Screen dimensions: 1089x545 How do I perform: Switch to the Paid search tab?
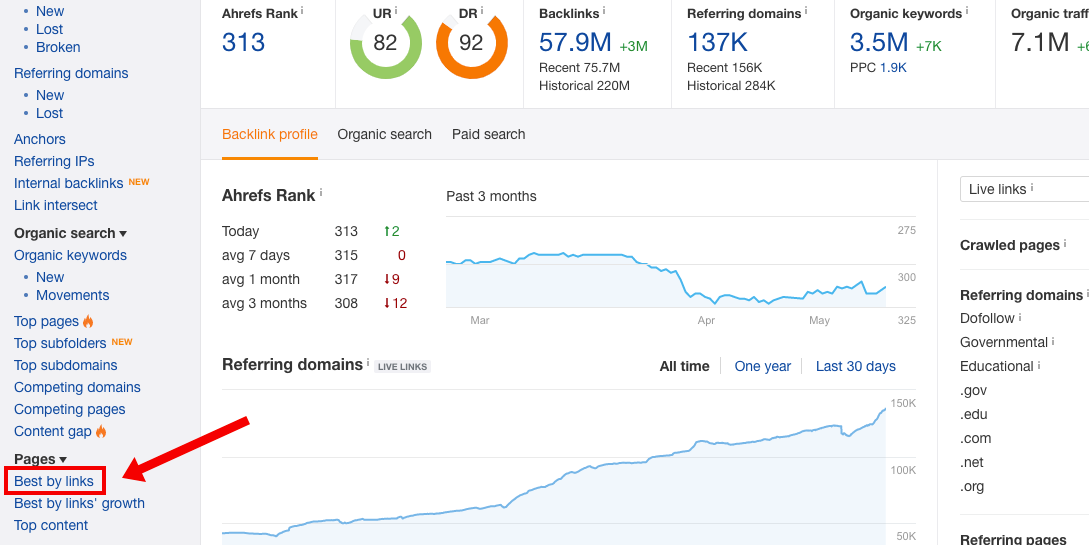click(489, 134)
